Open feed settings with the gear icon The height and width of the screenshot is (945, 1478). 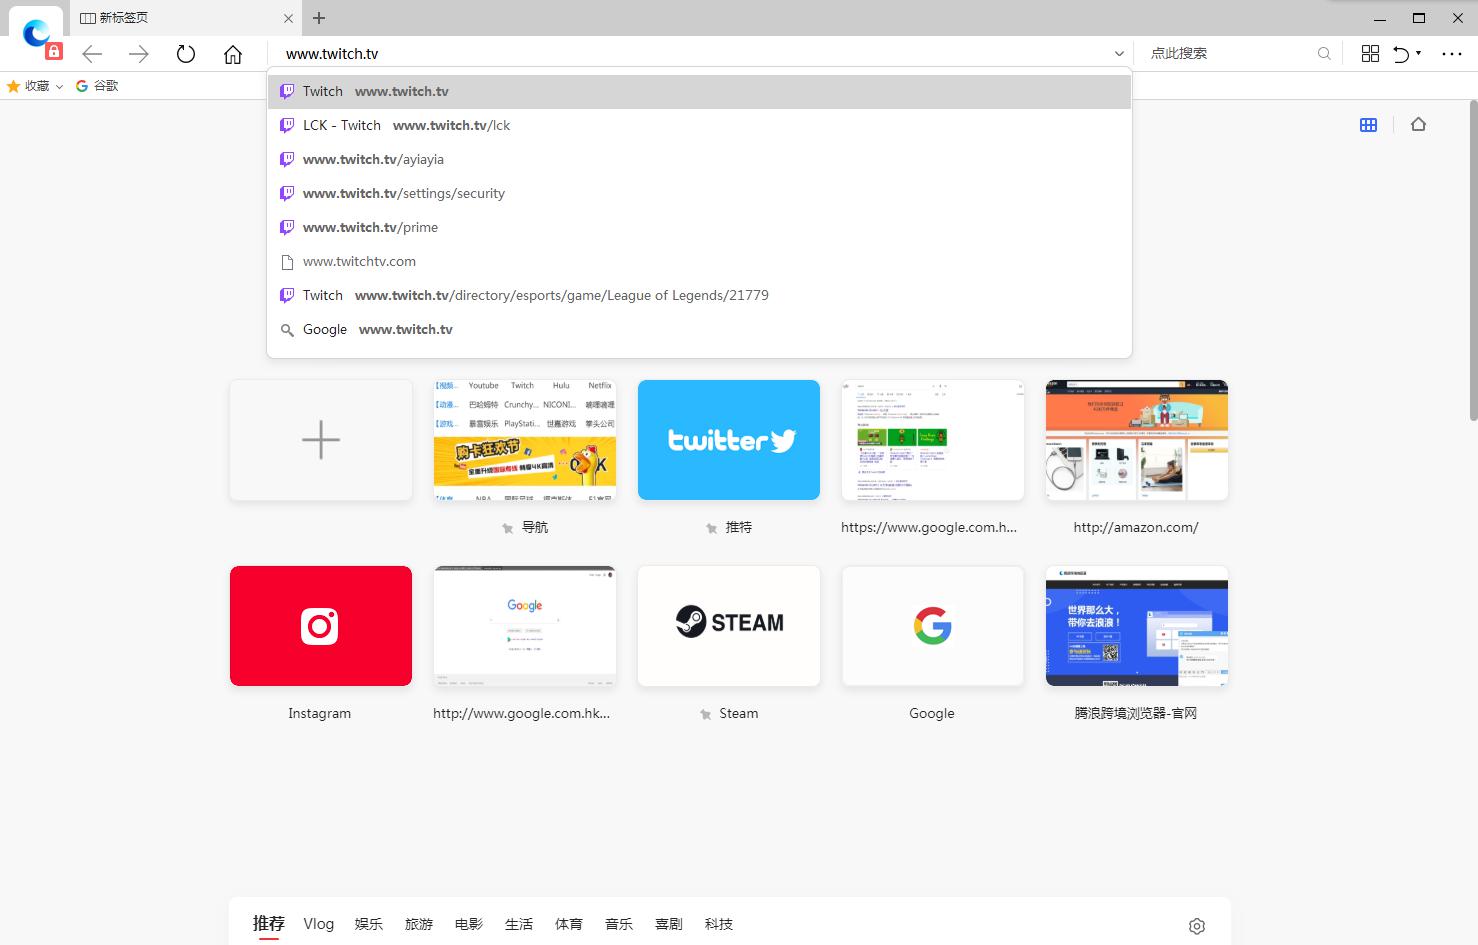tap(1197, 926)
